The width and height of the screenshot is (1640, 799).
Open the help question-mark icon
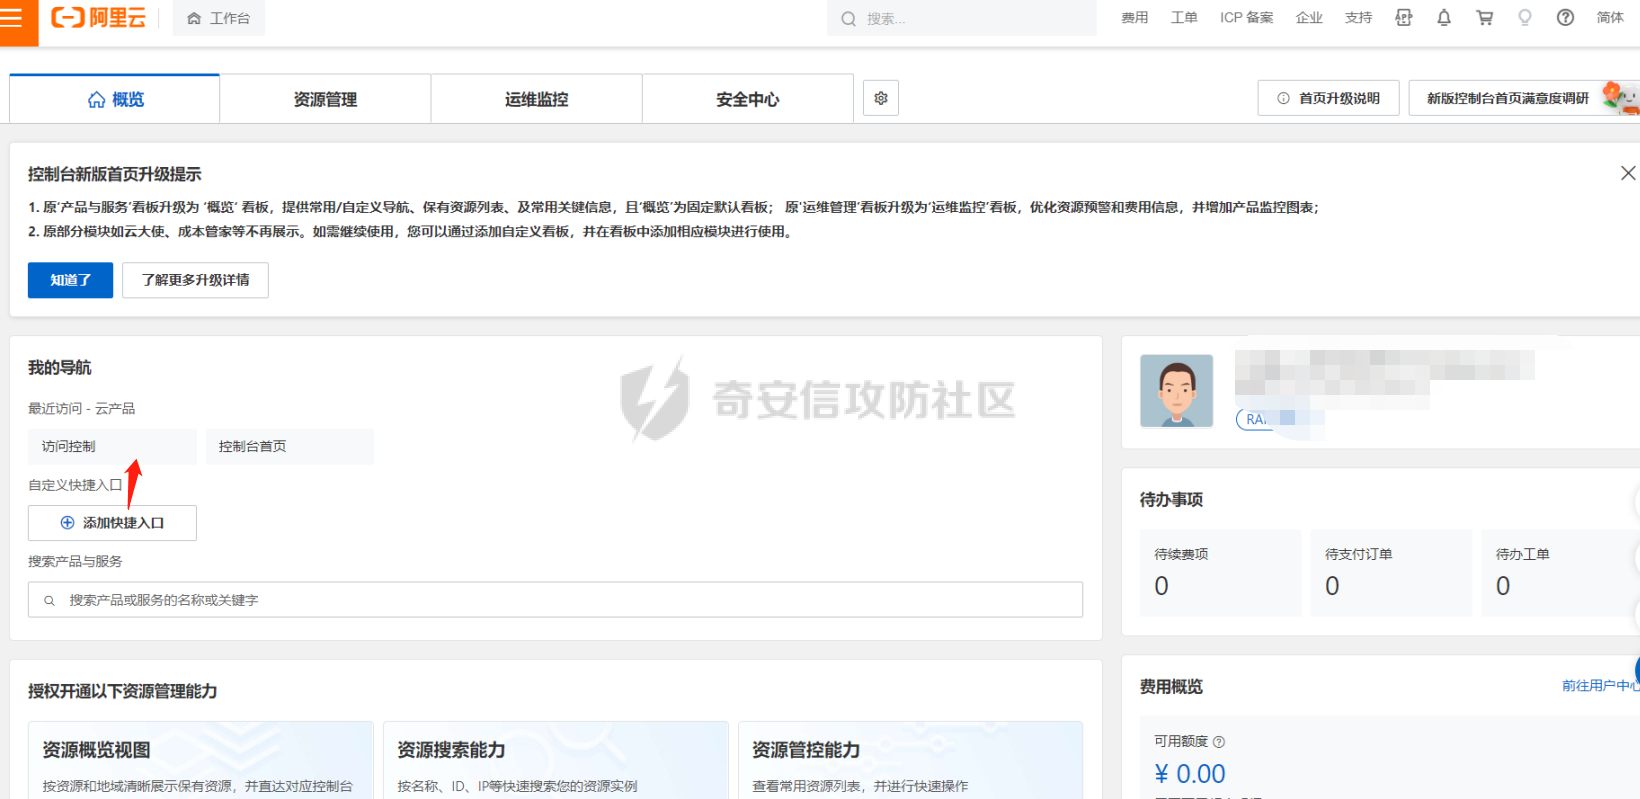1566,18
